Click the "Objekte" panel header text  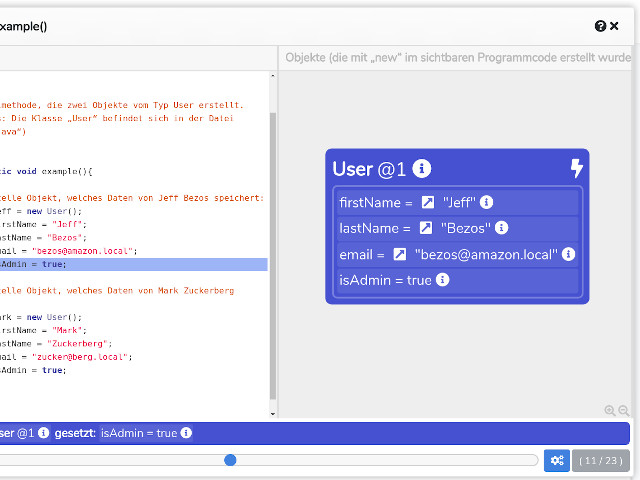[458, 58]
